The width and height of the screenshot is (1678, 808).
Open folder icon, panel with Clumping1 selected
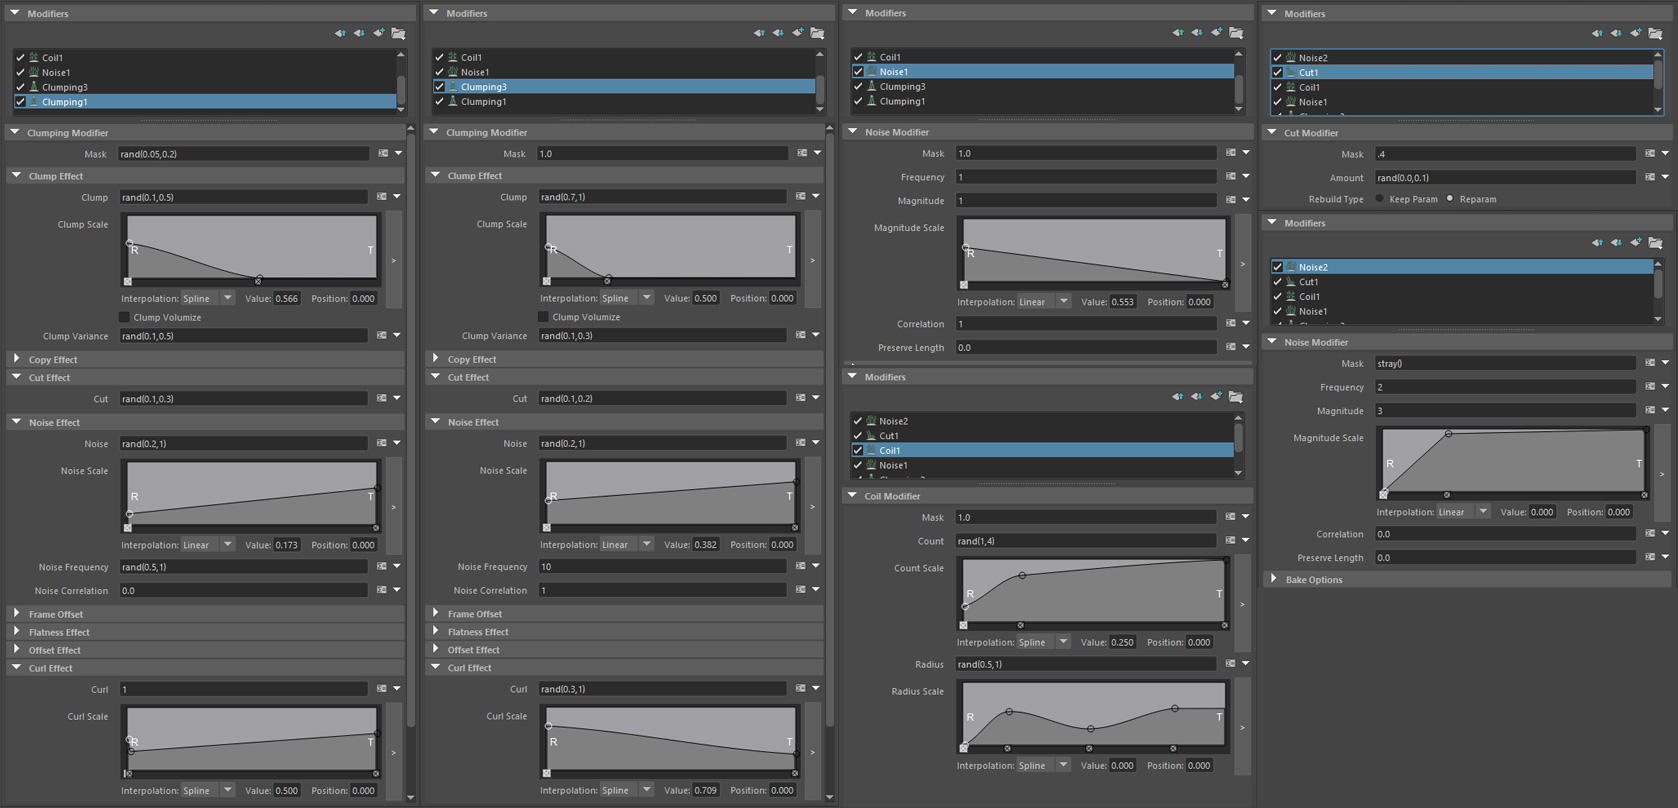click(x=398, y=33)
